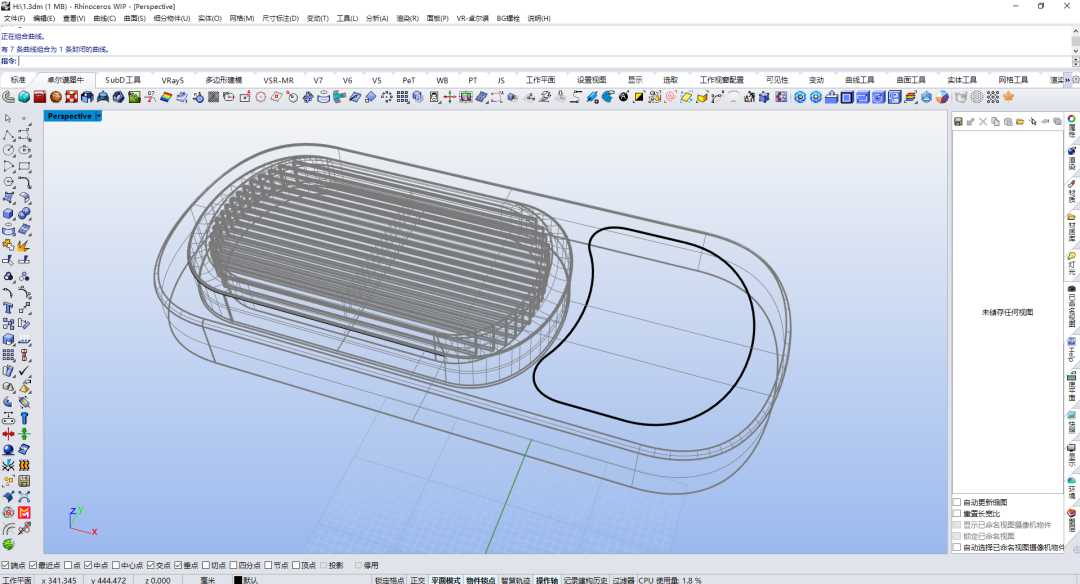Image resolution: width=1080 pixels, height=584 pixels.
Task: Select the rectangle tool in left sidebar
Action: point(24,166)
